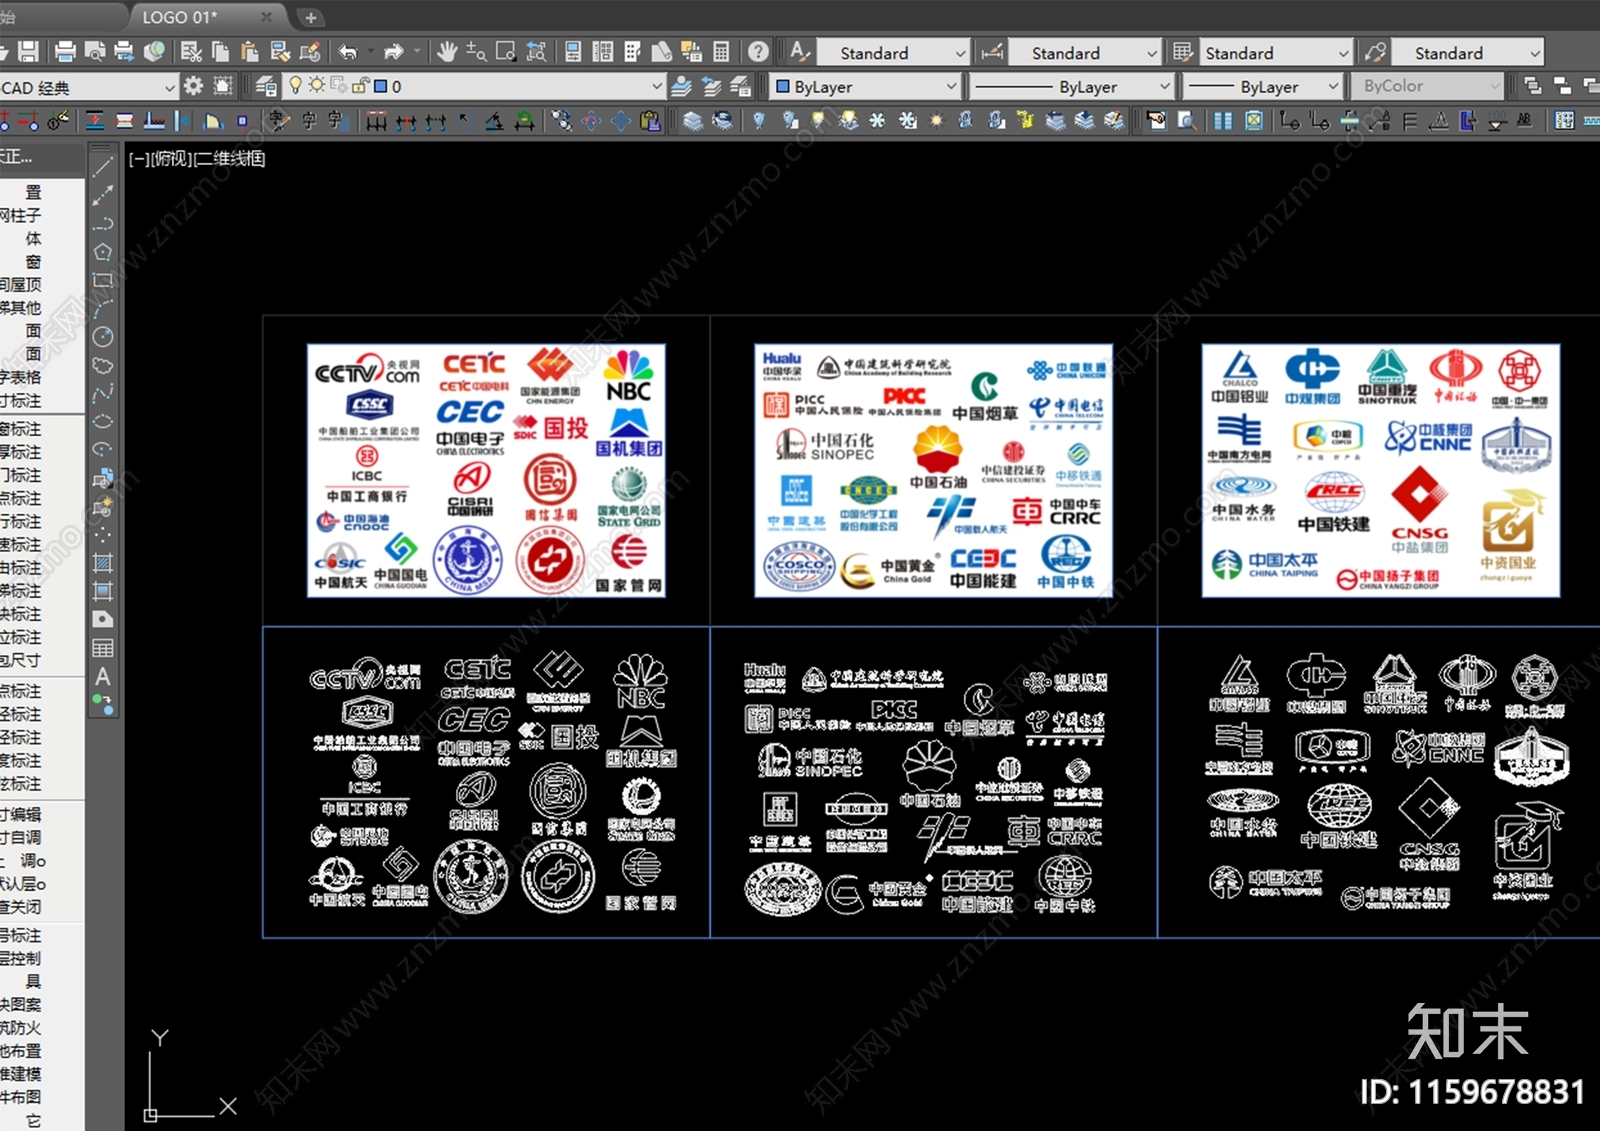
Task: Open a new drawing tab with plus
Action: coord(310,17)
